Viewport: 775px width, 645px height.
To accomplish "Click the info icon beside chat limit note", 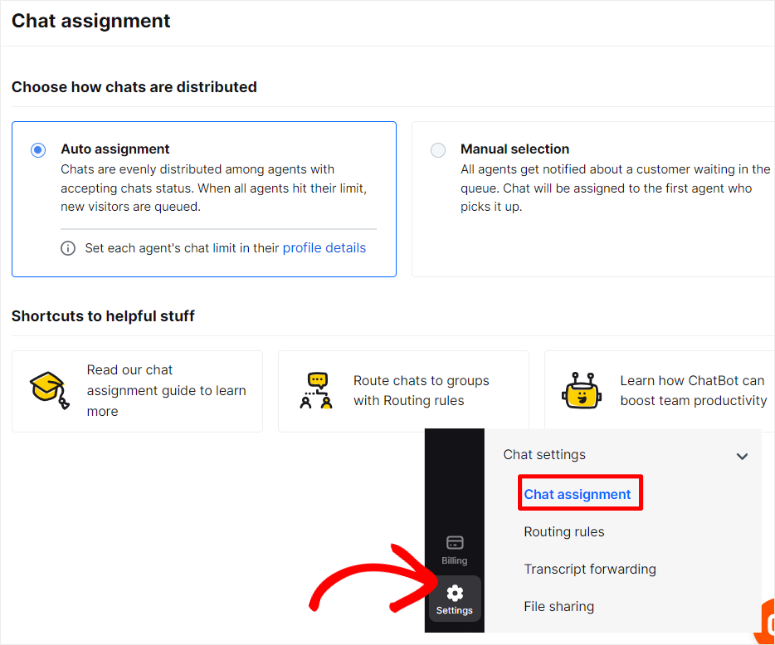I will click(68, 248).
